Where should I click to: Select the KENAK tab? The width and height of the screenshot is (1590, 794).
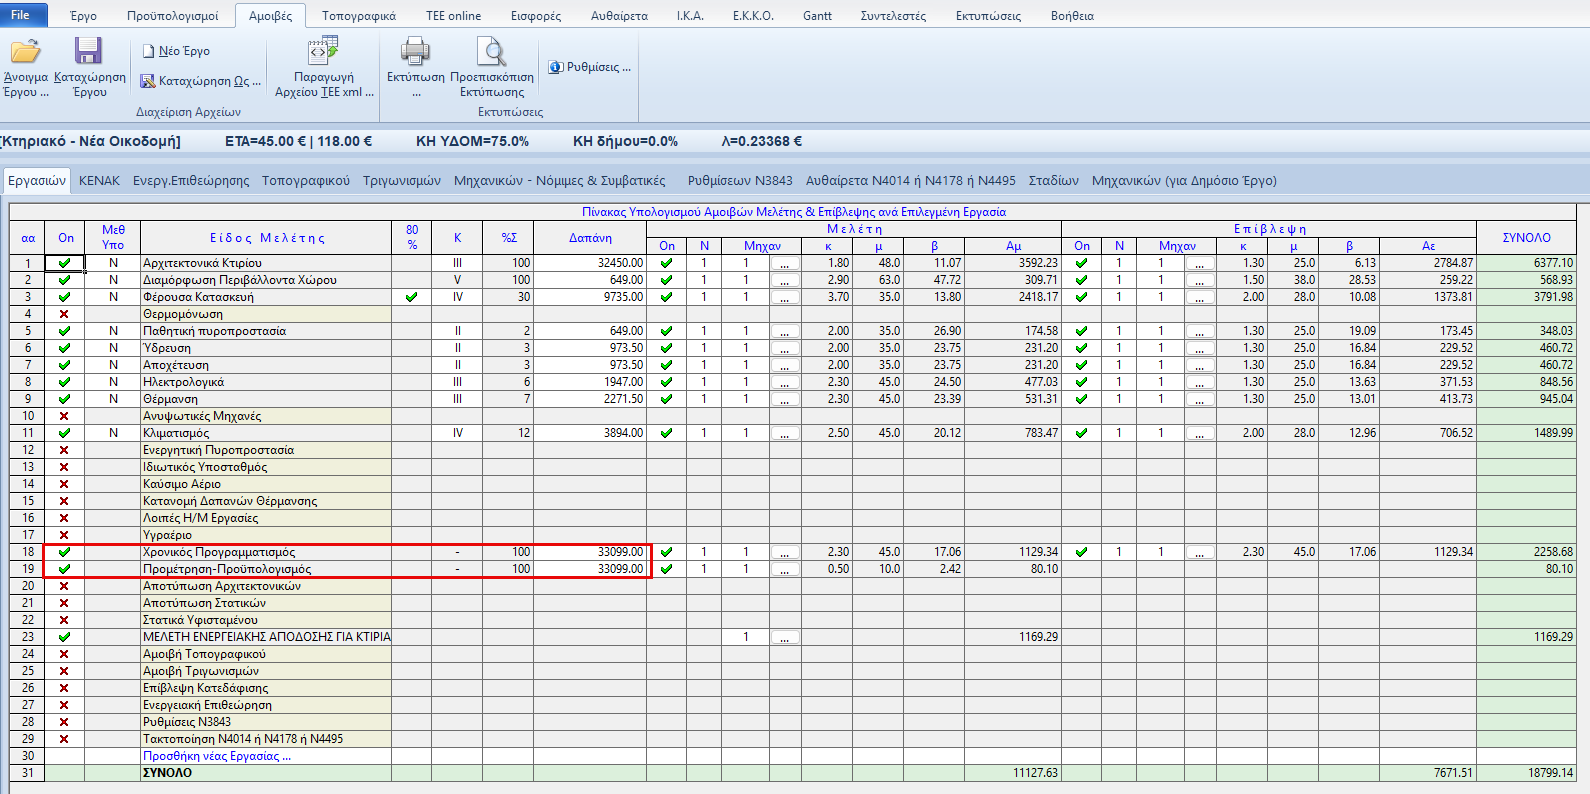coord(99,181)
